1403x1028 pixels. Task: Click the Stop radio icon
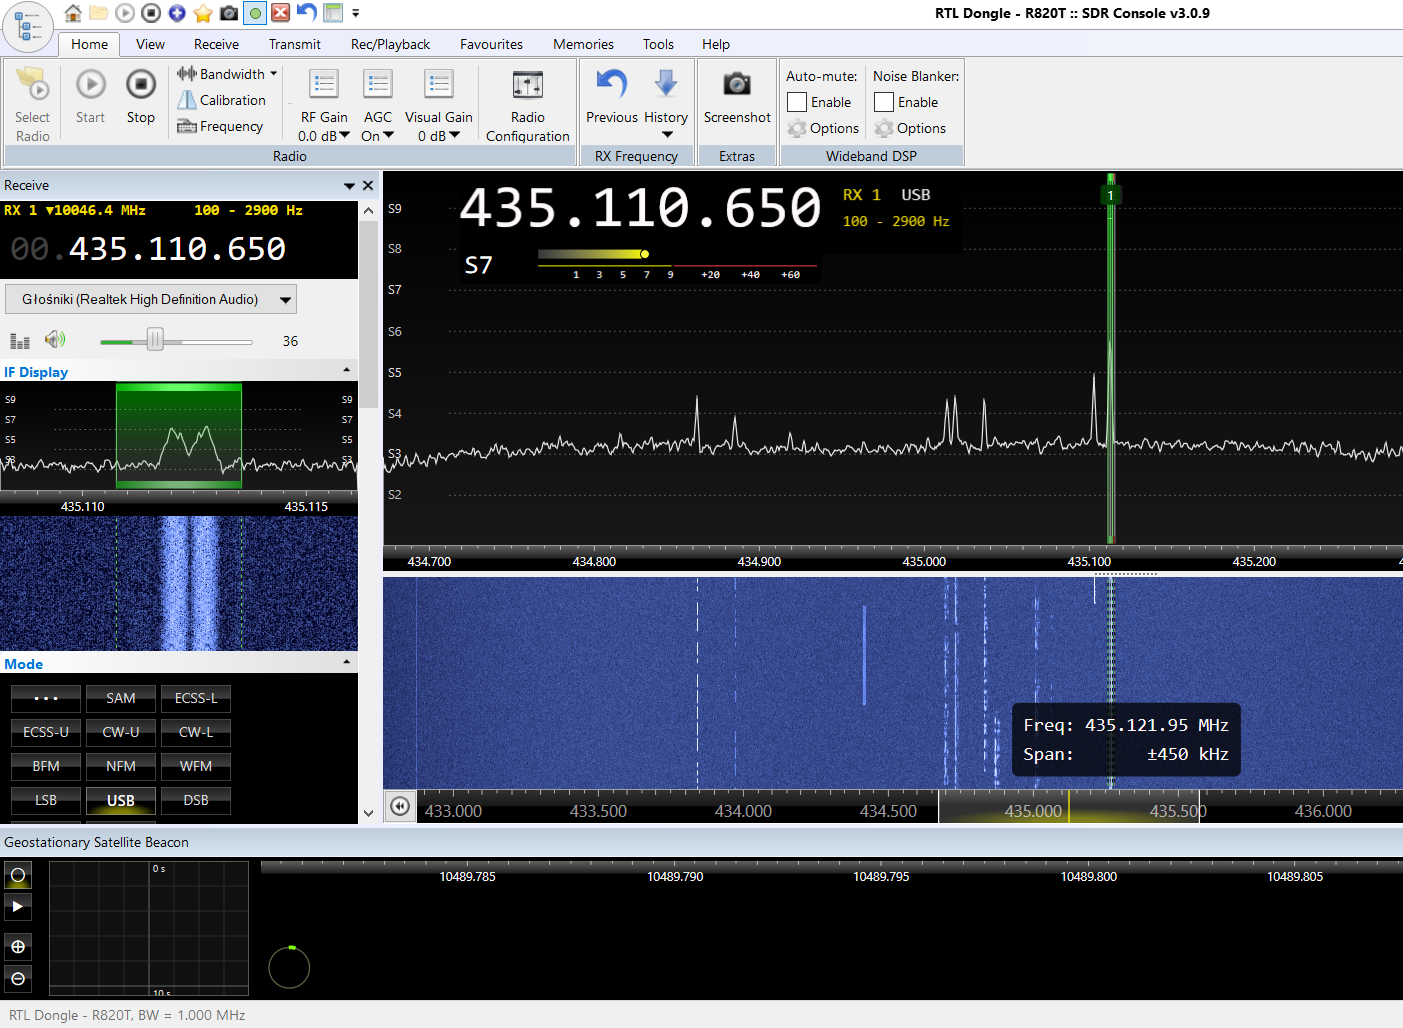(x=141, y=86)
